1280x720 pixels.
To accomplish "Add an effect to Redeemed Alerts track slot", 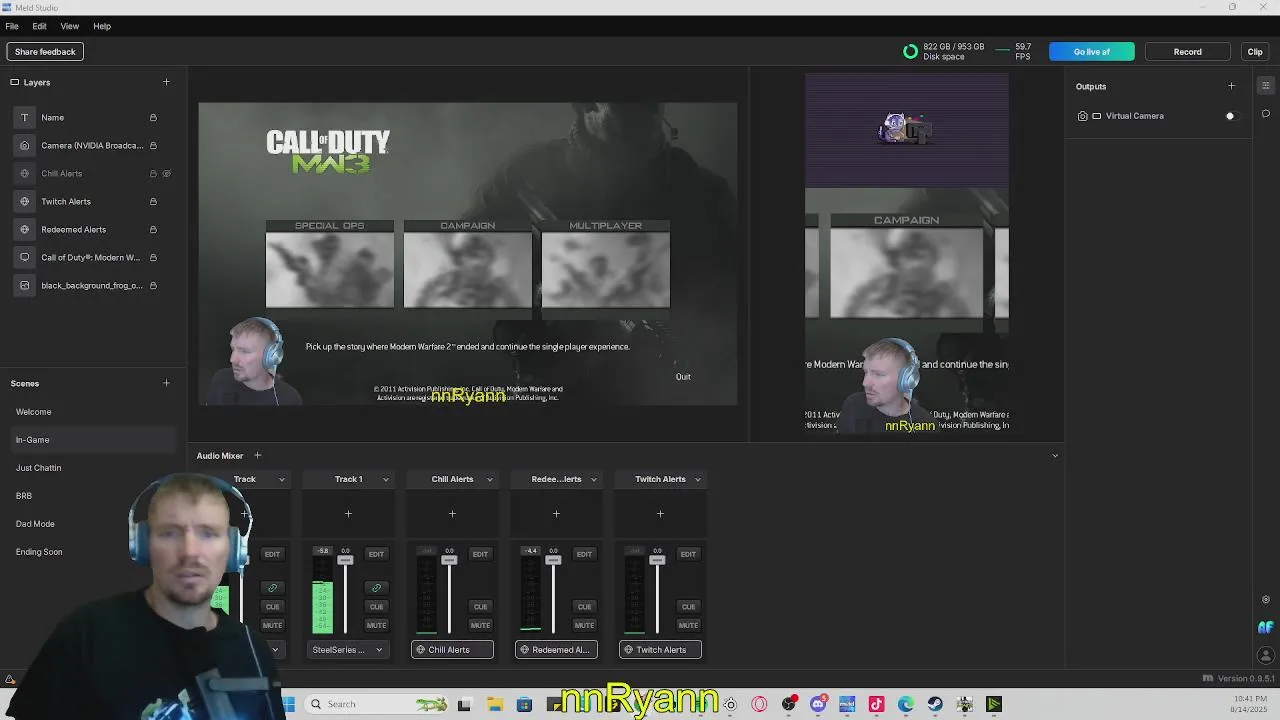I will coord(556,514).
